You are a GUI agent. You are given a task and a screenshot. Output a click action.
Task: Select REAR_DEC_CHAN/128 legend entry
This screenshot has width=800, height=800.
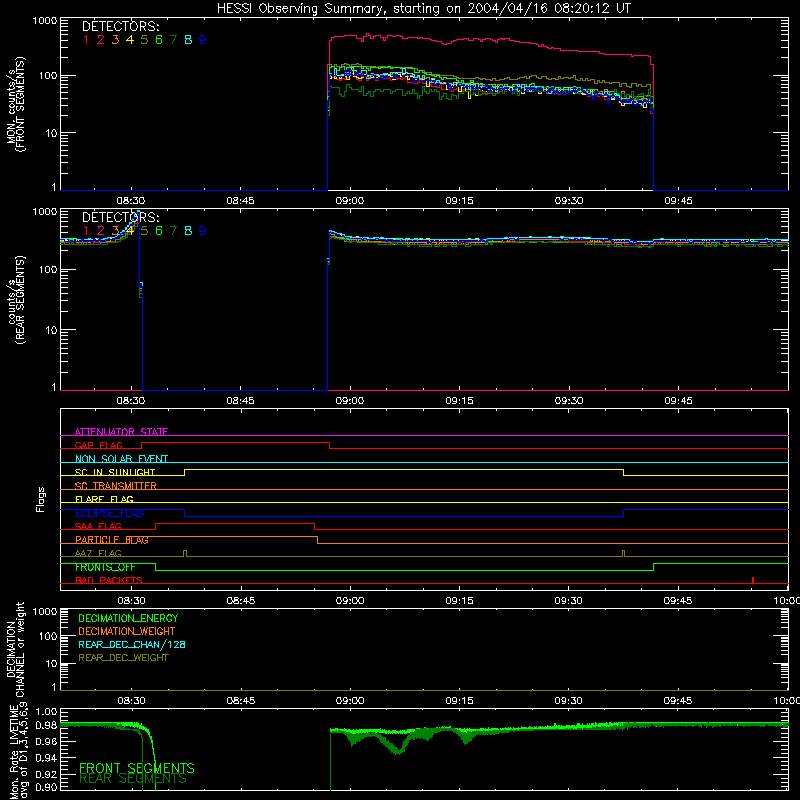pyautogui.click(x=132, y=645)
